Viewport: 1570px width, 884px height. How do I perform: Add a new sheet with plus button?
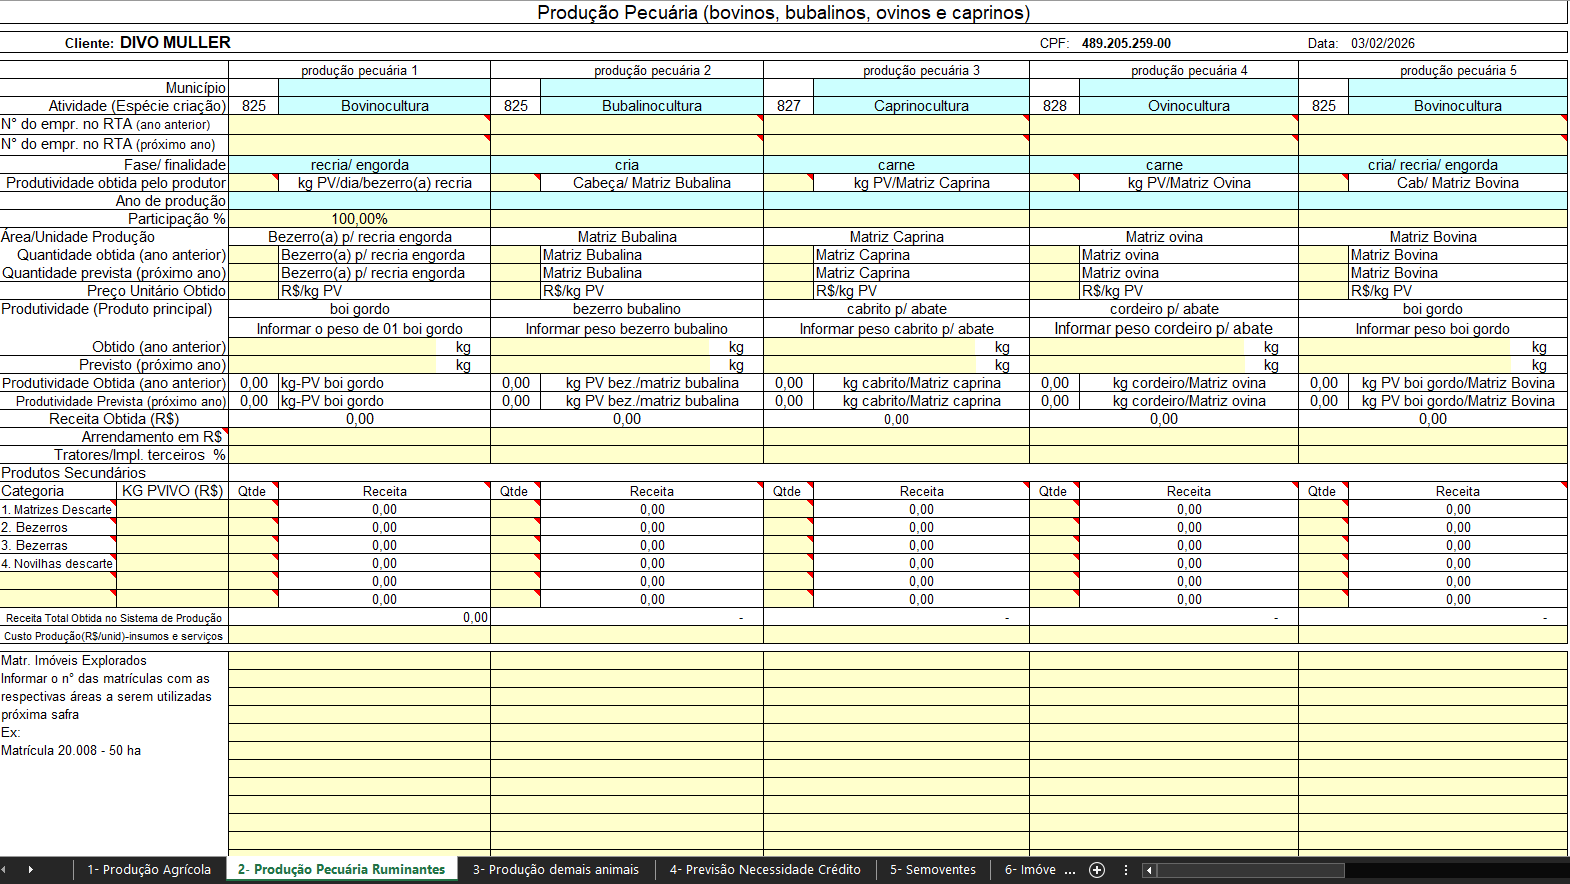click(x=1097, y=870)
